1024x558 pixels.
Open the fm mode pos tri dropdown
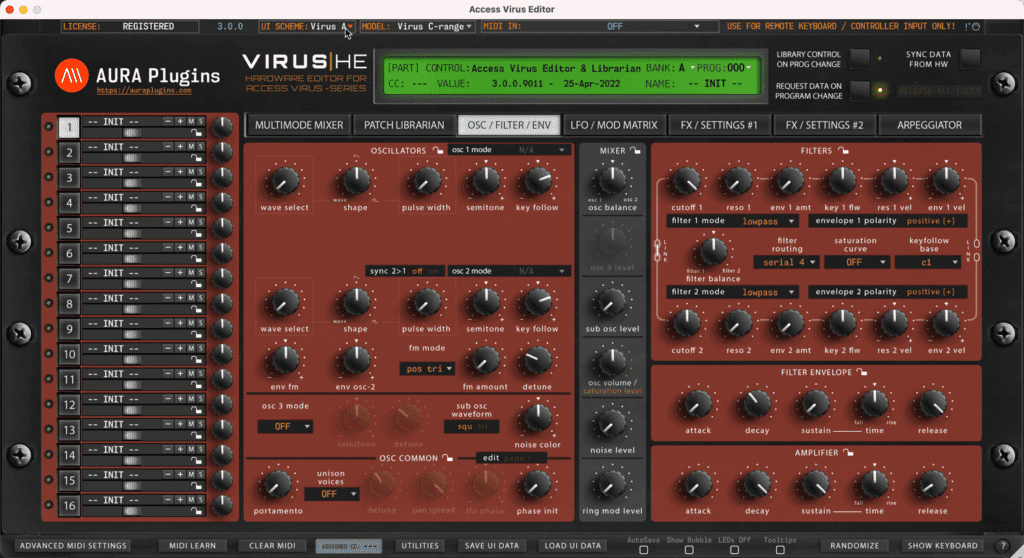pos(427,369)
